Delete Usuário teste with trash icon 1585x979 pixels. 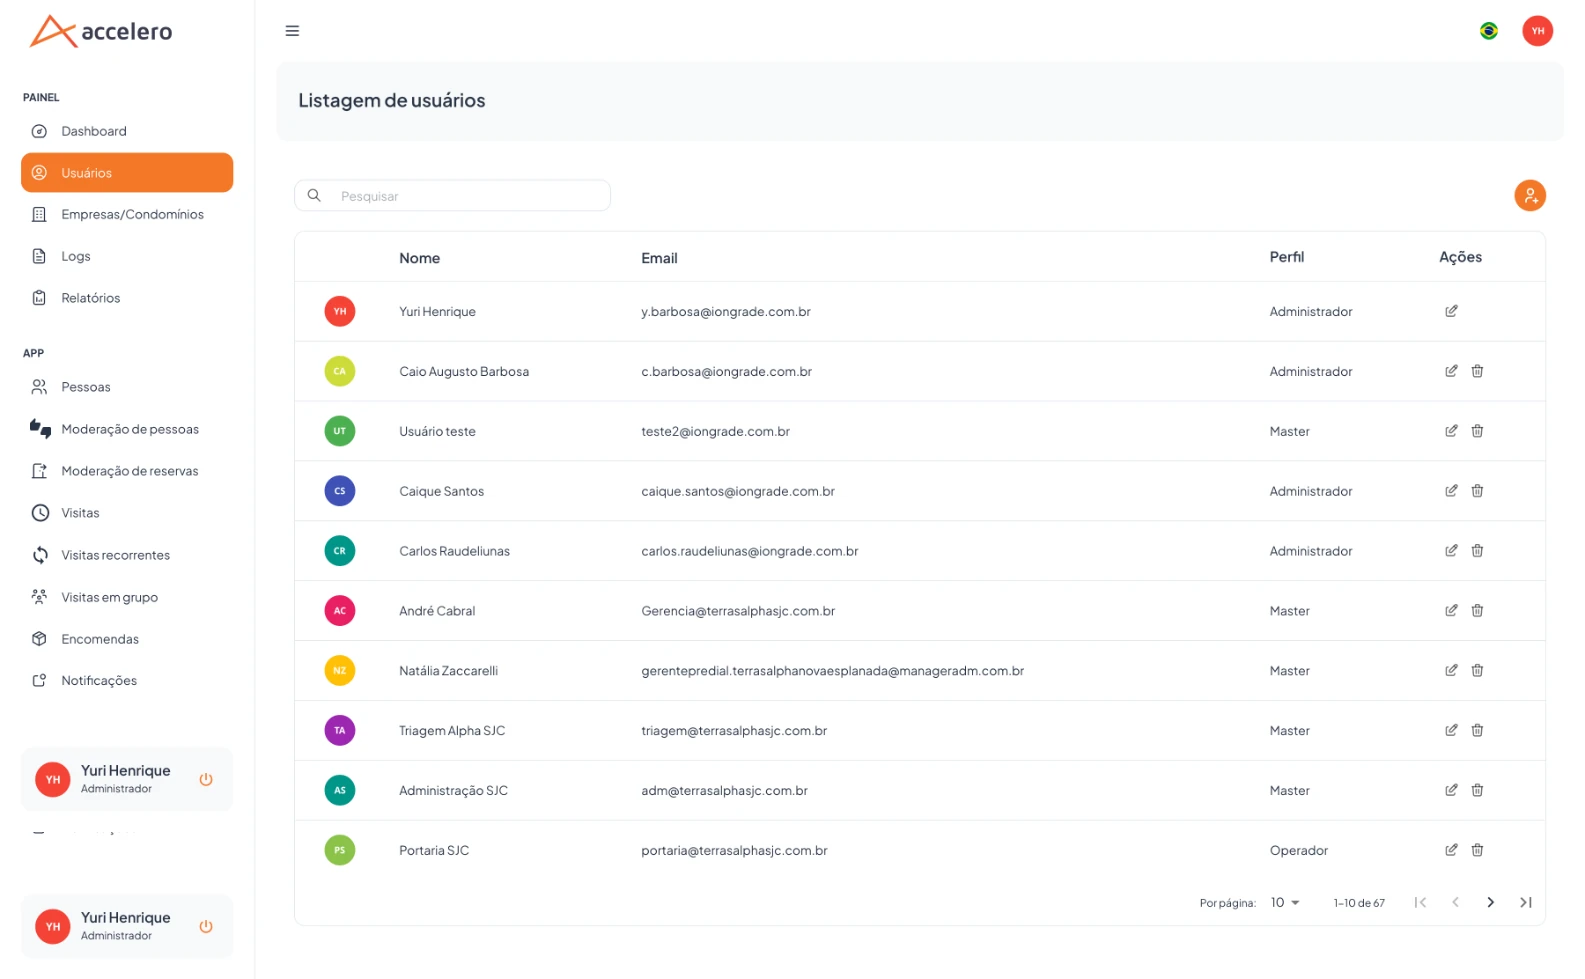[x=1476, y=431]
